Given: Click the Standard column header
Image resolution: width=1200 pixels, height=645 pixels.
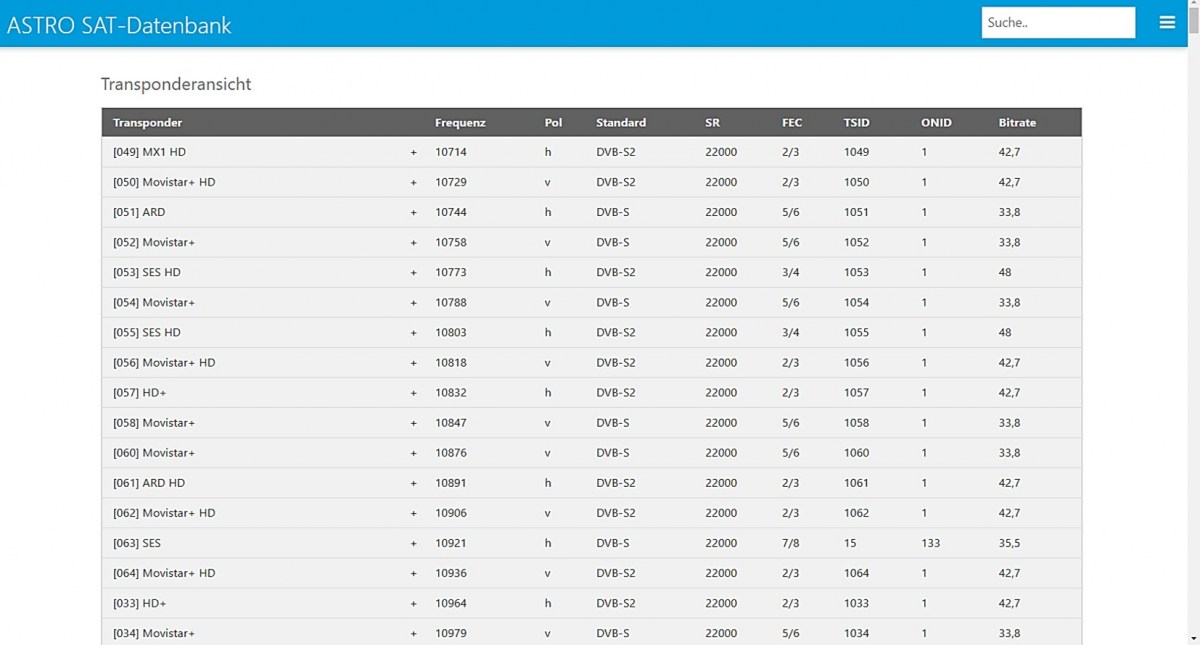Looking at the screenshot, I should point(621,122).
